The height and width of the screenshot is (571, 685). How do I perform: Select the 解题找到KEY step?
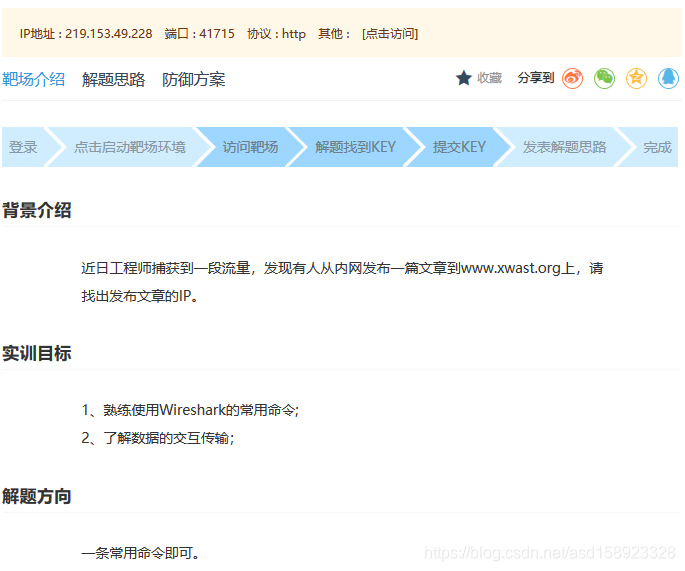pos(355,147)
